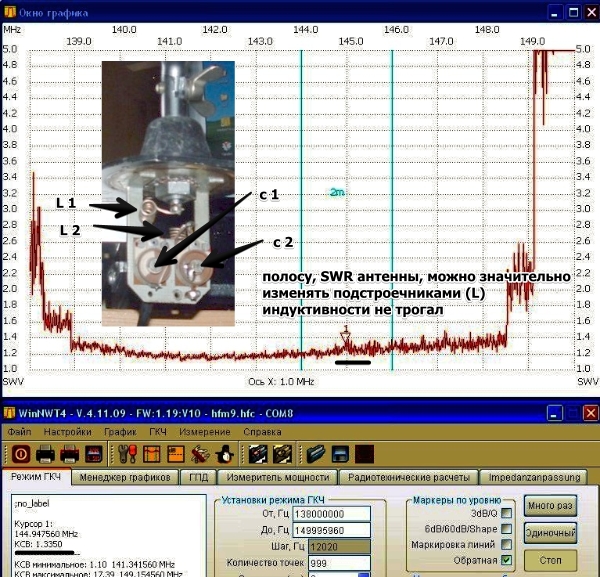
Task: Click cursor marker 1 on the SWR graph
Action: pyautogui.click(x=346, y=335)
